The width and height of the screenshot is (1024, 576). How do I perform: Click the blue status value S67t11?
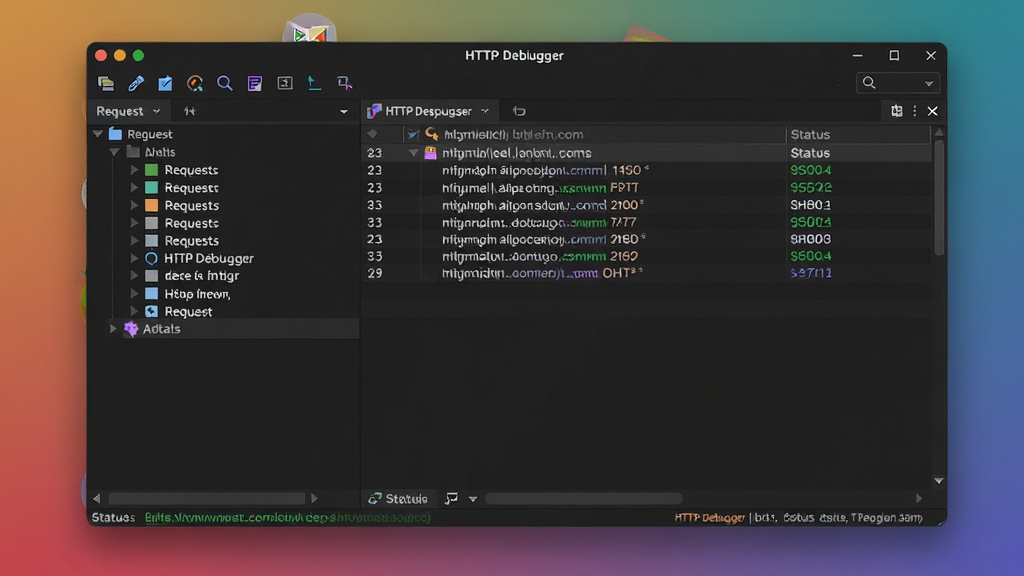[810, 273]
